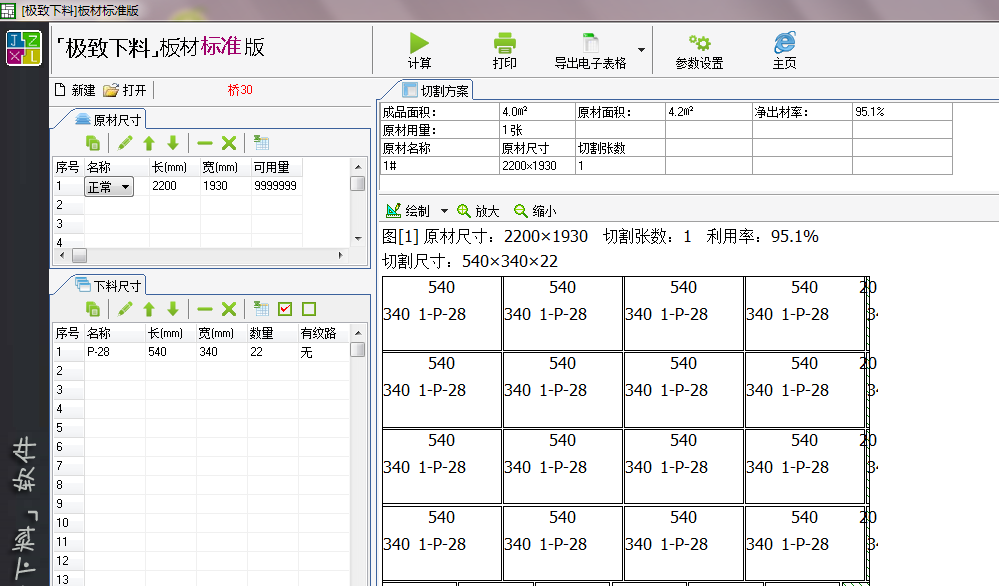The image size is (999, 586).
Task: Click the 原材面积 value 4.2㎡
Action: coord(708,112)
